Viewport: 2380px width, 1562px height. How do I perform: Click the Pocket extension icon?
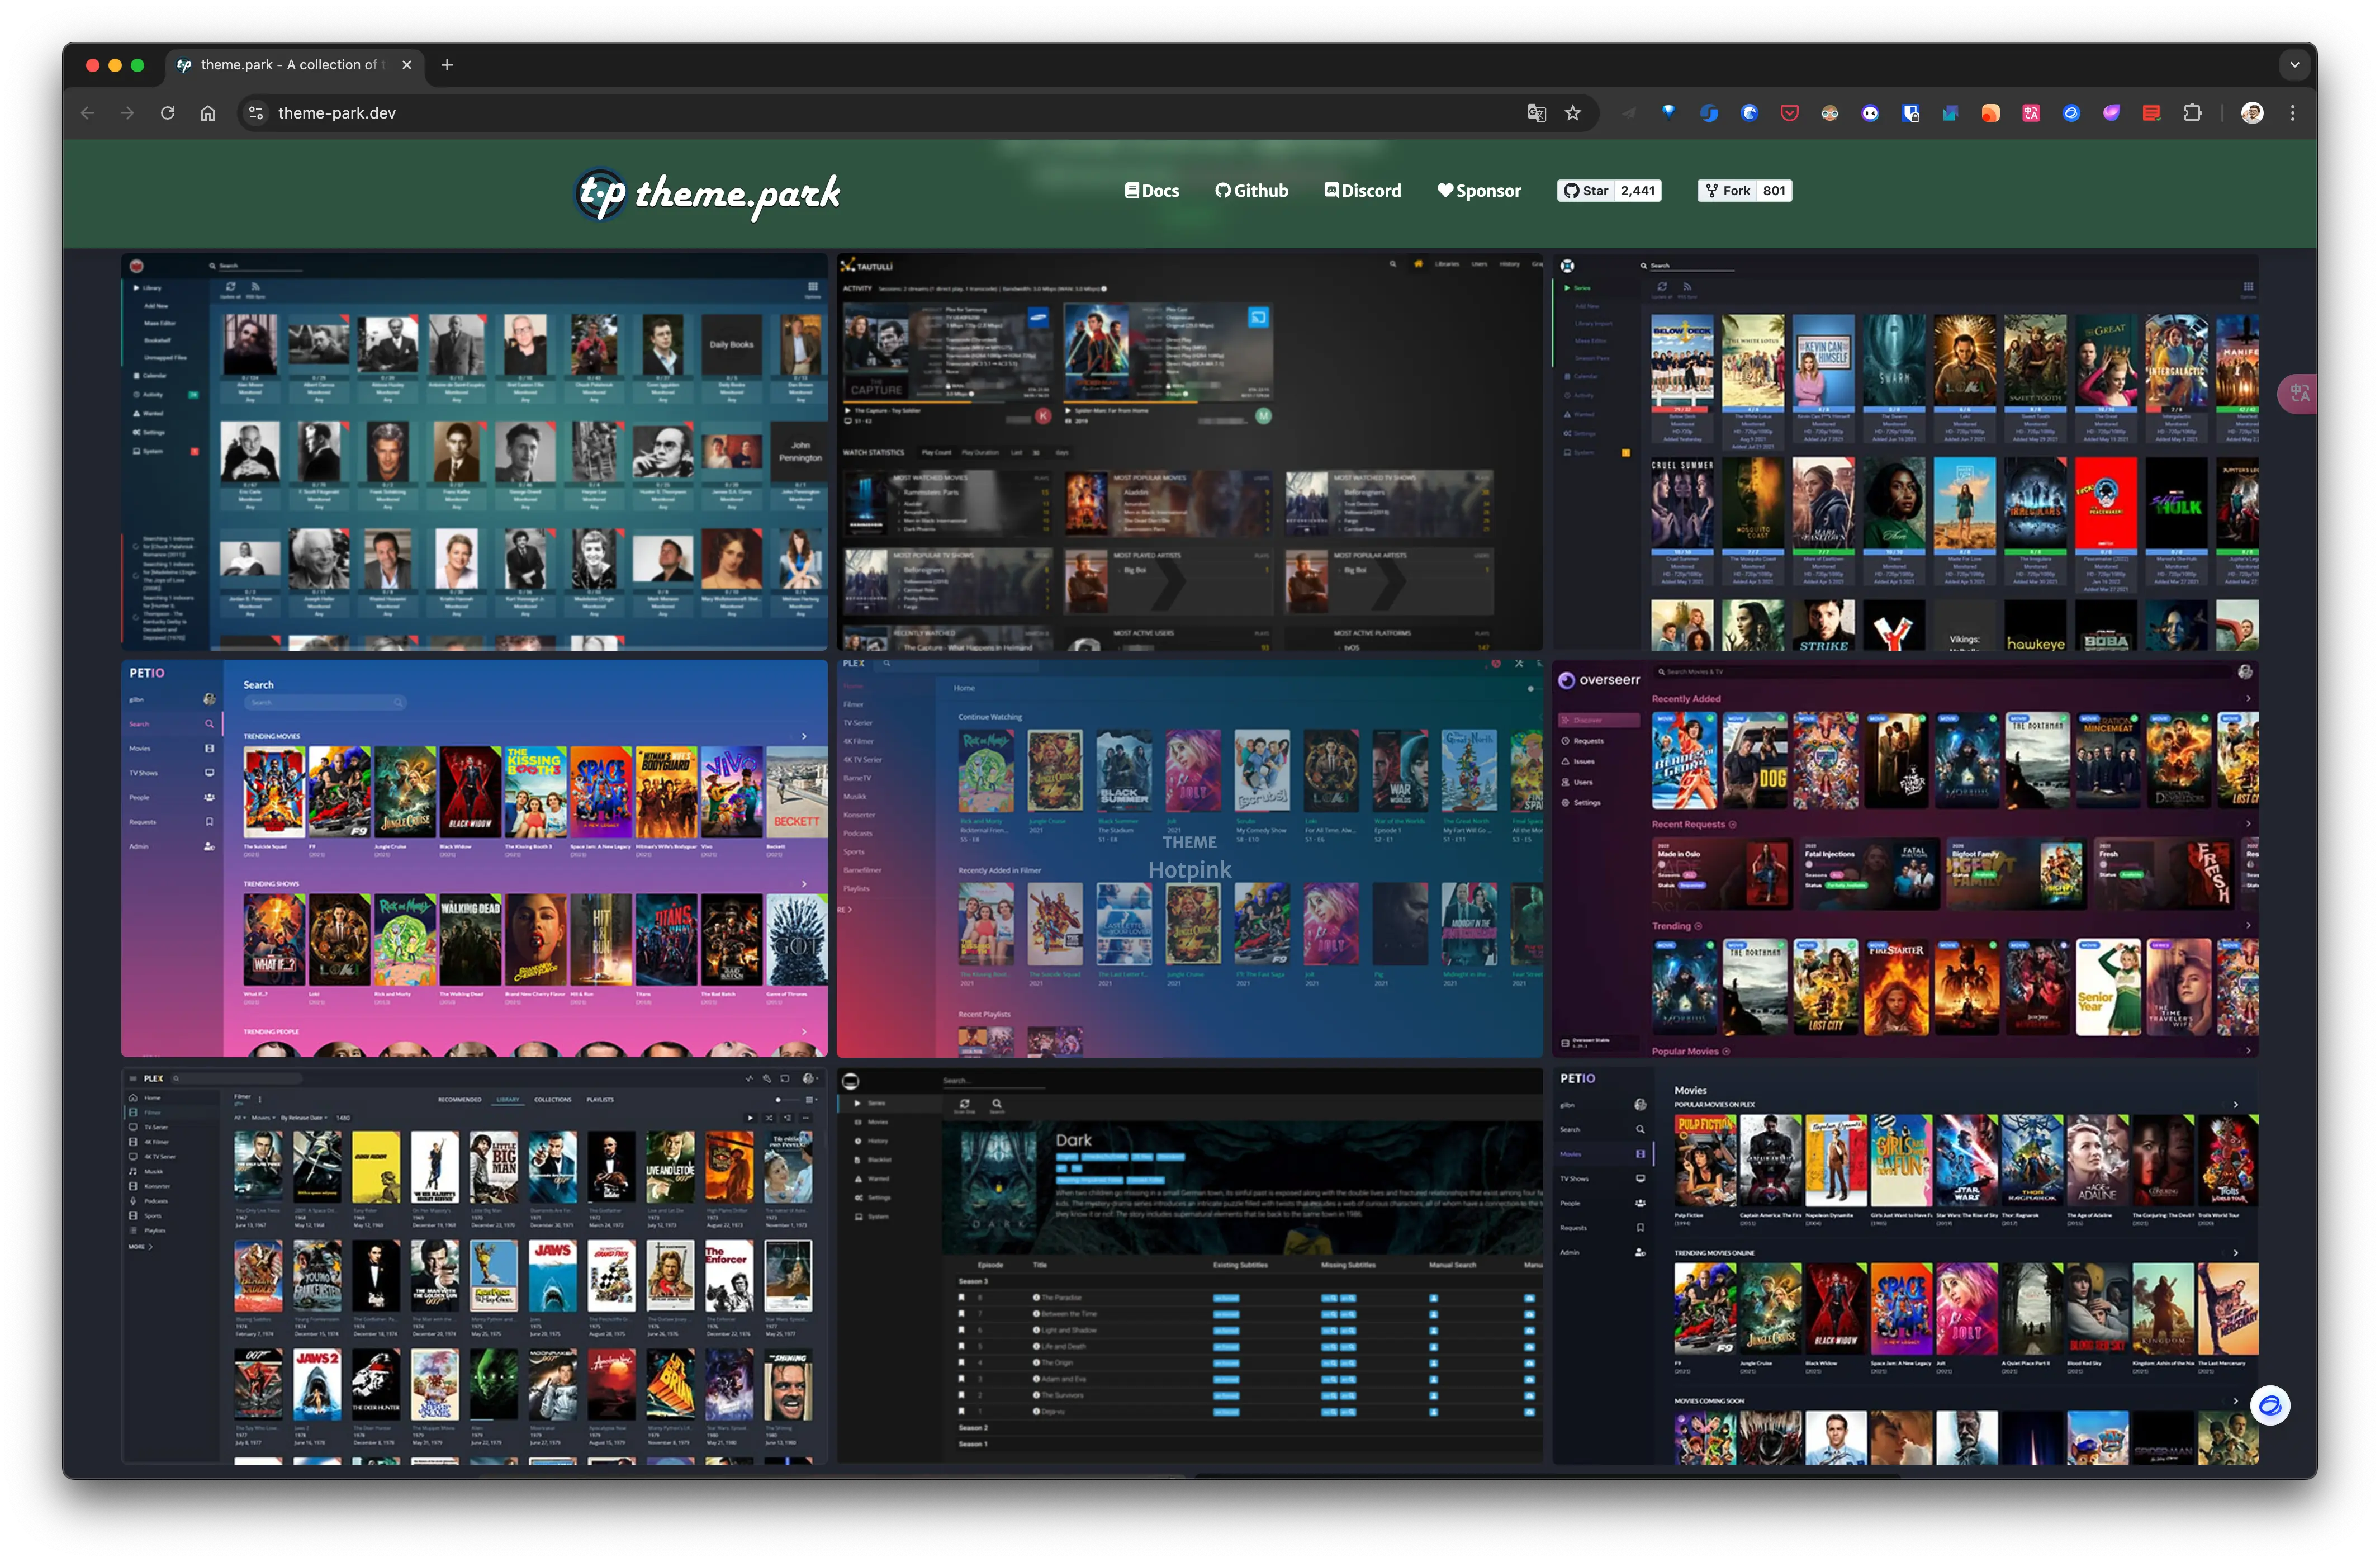coord(1789,113)
